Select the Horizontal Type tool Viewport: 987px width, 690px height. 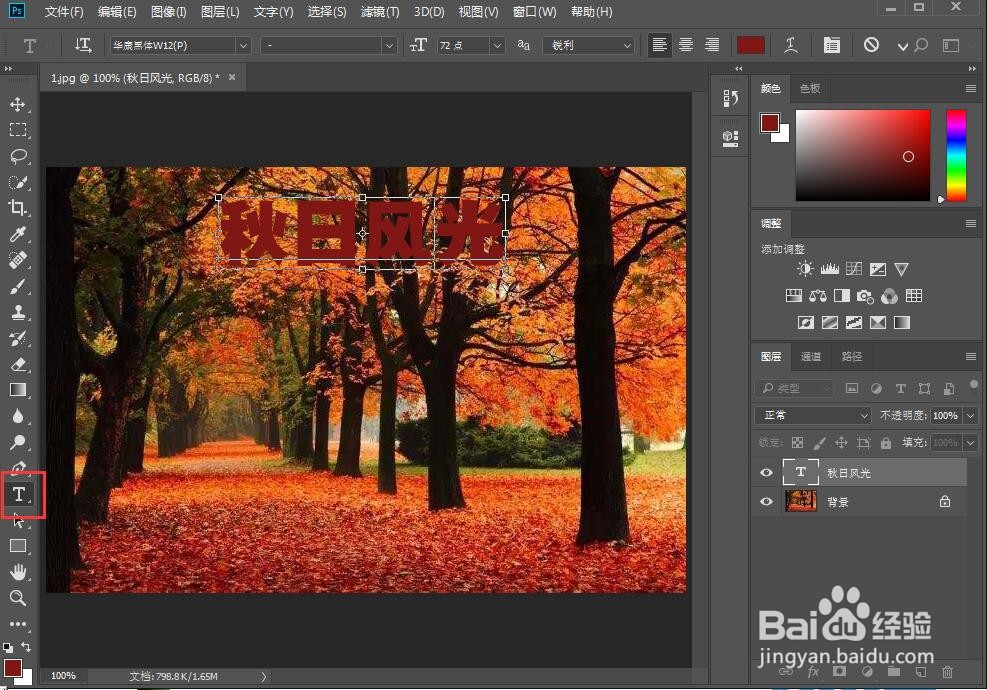19,494
